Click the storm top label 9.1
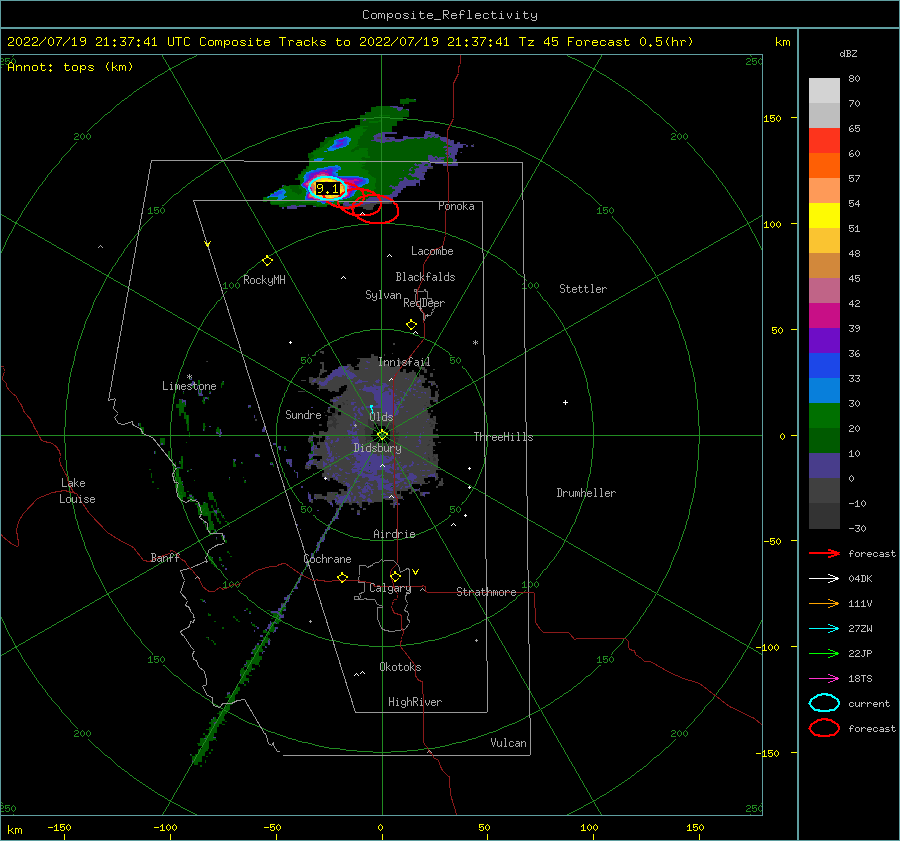Viewport: 900px width, 841px height. pyautogui.click(x=327, y=188)
